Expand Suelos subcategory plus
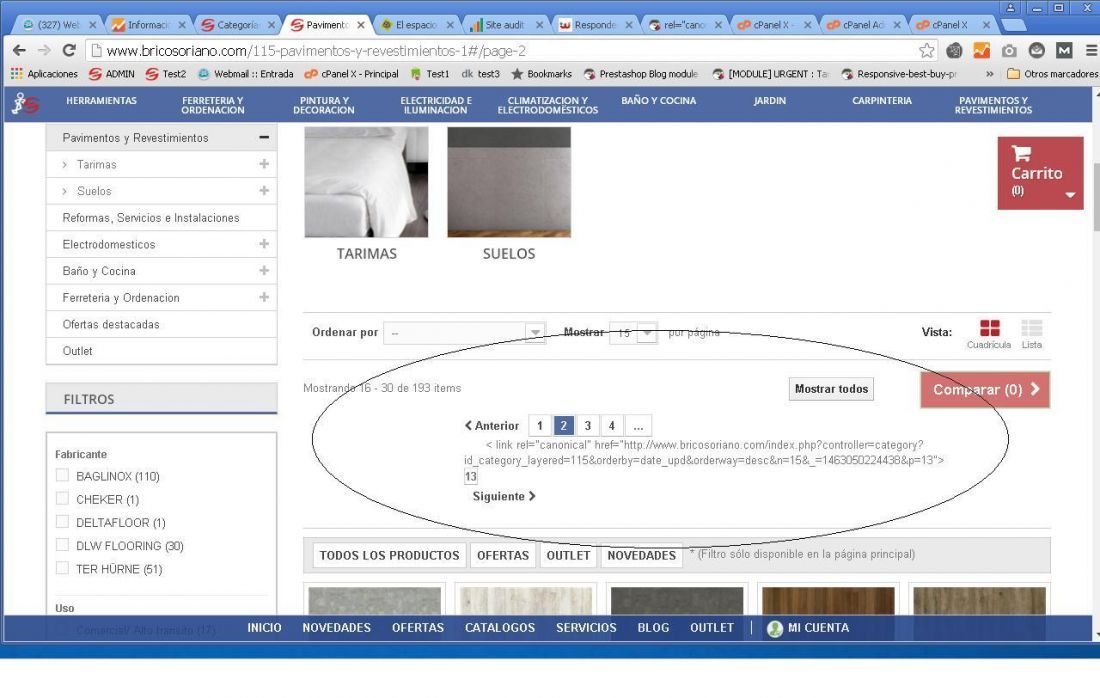1100x698 pixels. click(264, 190)
